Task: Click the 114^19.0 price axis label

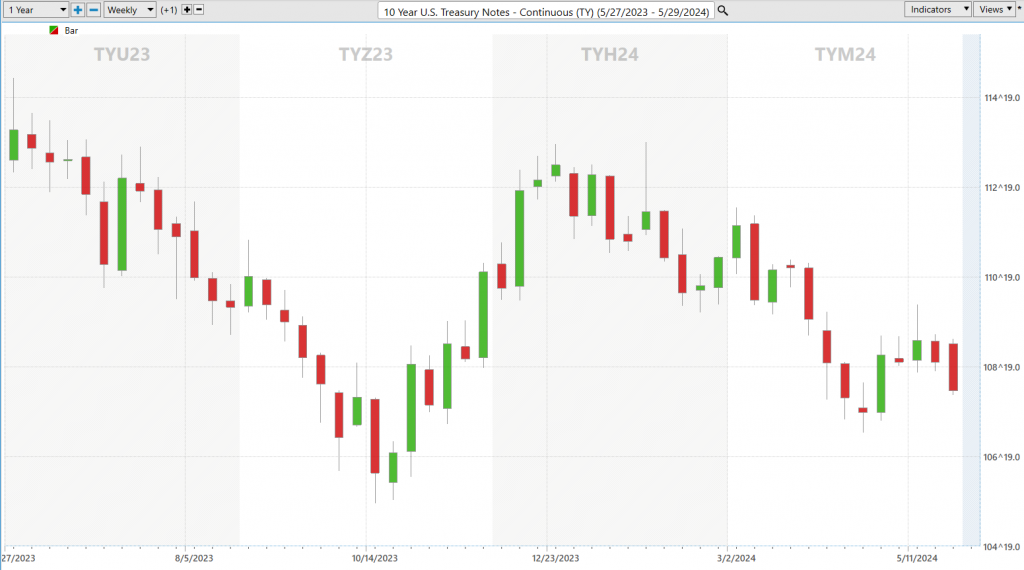Action: click(1002, 98)
